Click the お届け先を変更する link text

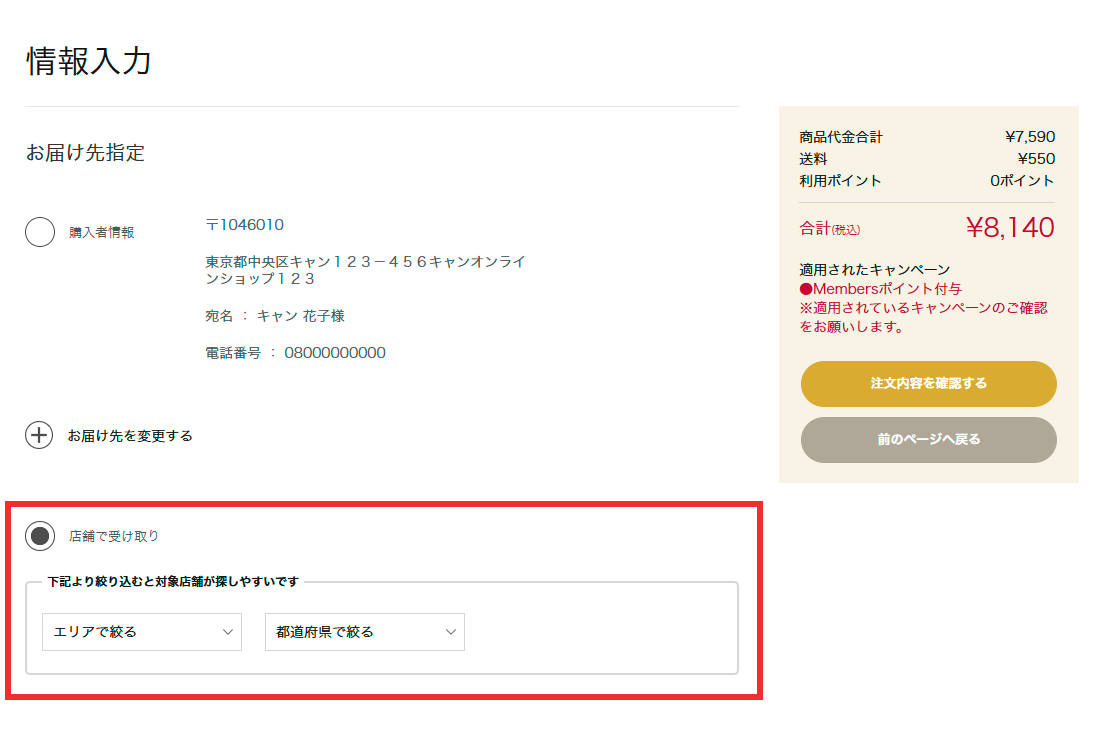130,436
